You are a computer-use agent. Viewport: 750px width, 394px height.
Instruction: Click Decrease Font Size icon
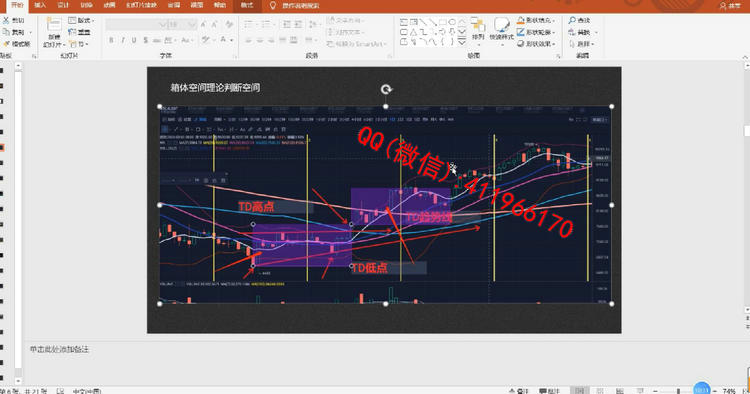pos(214,24)
